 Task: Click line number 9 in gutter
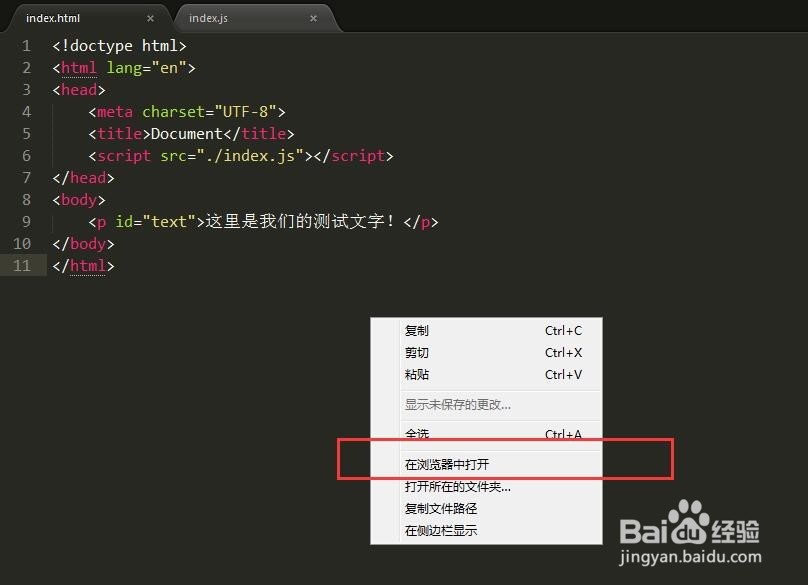pyautogui.click(x=26, y=222)
